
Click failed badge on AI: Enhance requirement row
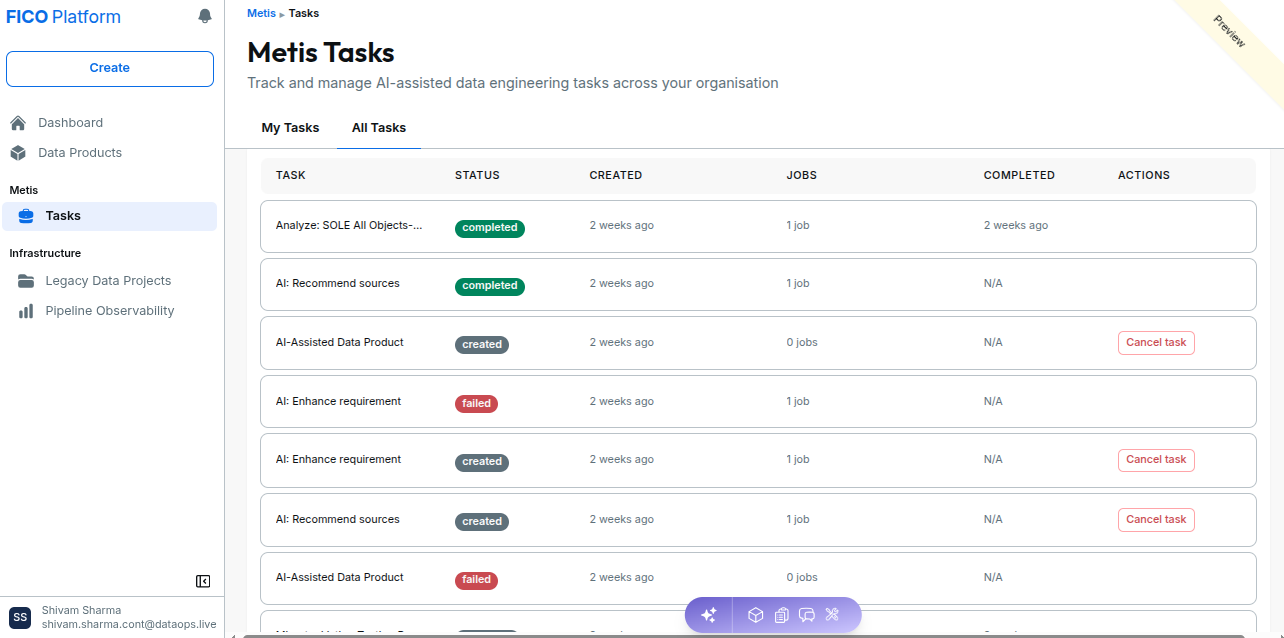pyautogui.click(x=476, y=404)
